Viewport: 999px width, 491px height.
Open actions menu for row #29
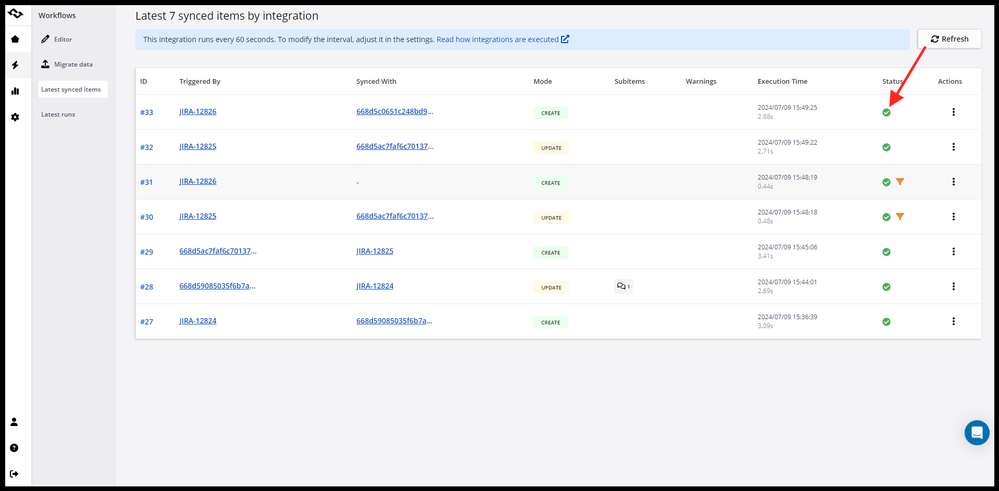click(x=954, y=252)
